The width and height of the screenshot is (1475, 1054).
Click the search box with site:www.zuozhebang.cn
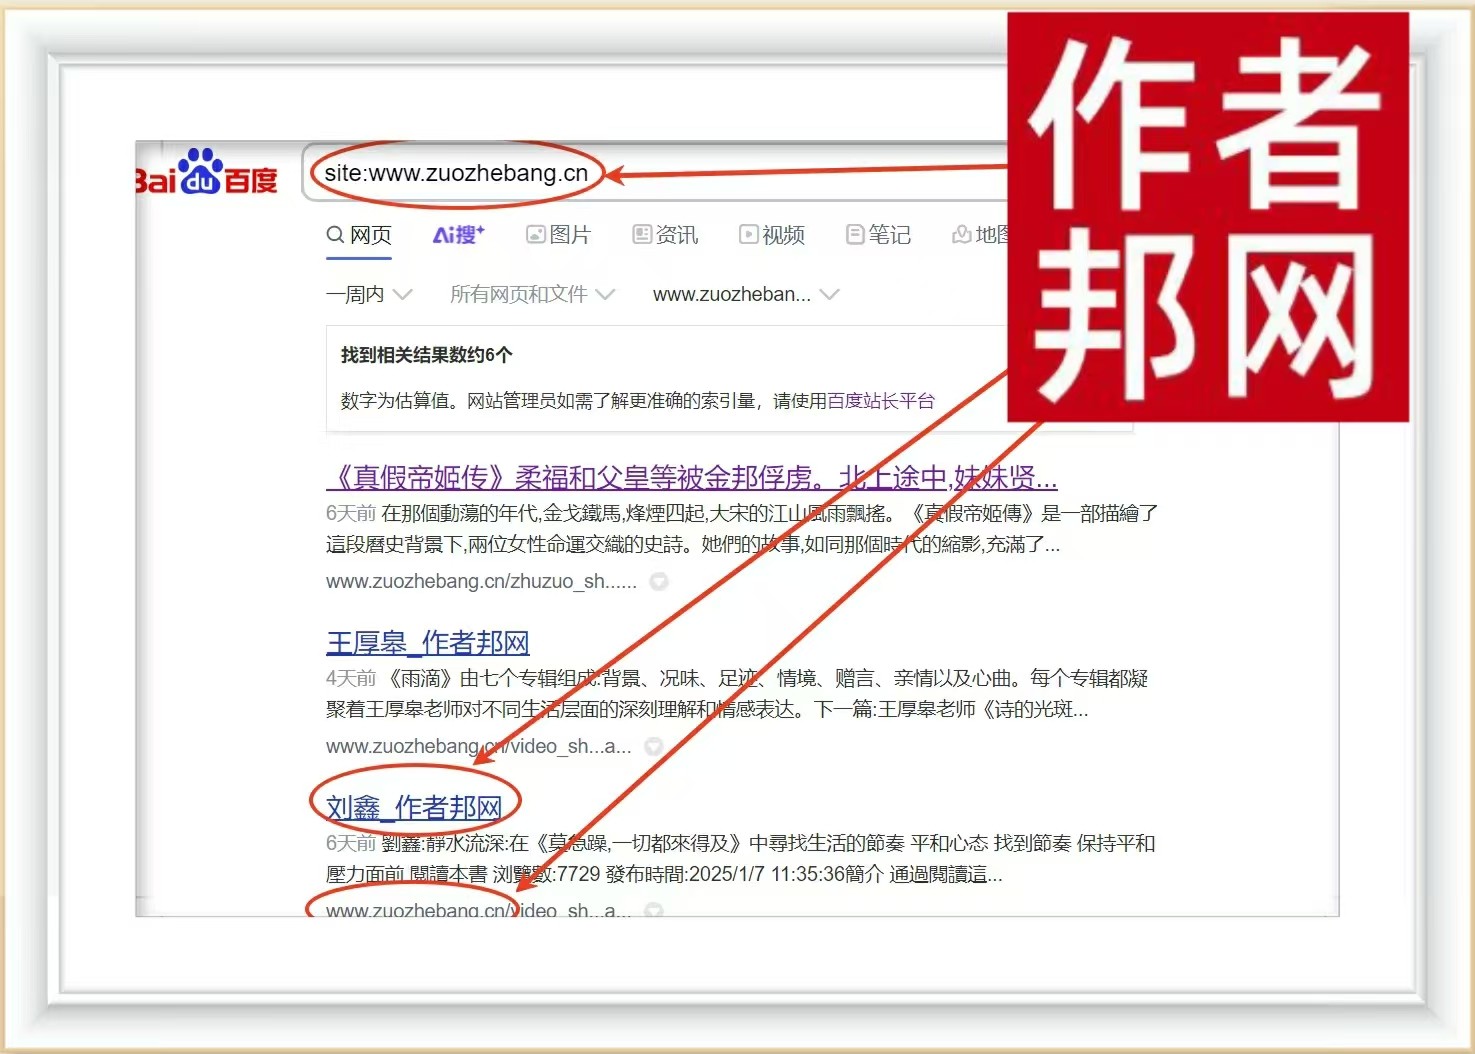coord(456,173)
